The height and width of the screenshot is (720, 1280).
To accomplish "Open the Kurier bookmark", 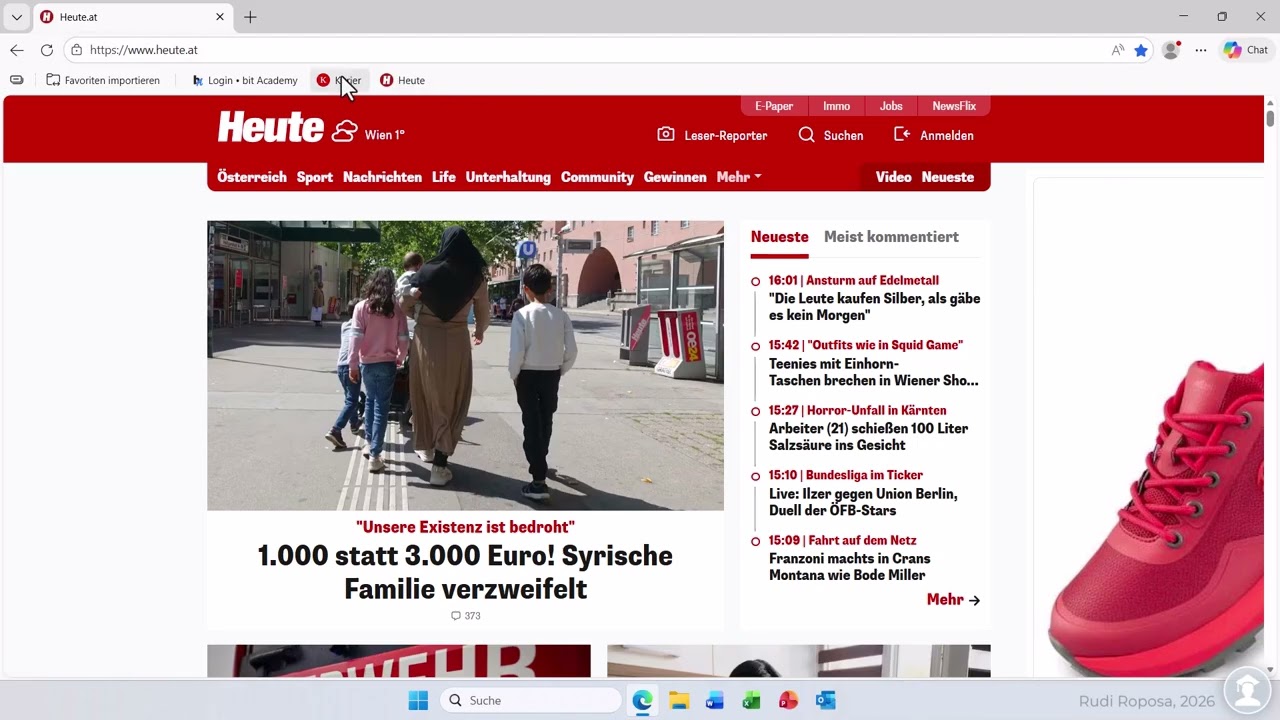I will coord(339,80).
